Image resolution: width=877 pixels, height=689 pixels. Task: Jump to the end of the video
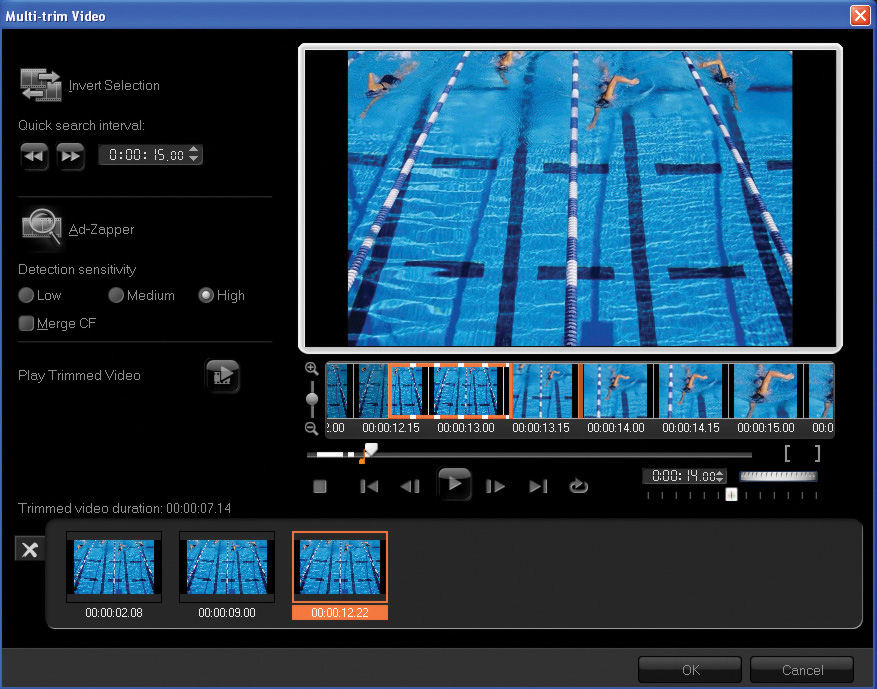538,487
